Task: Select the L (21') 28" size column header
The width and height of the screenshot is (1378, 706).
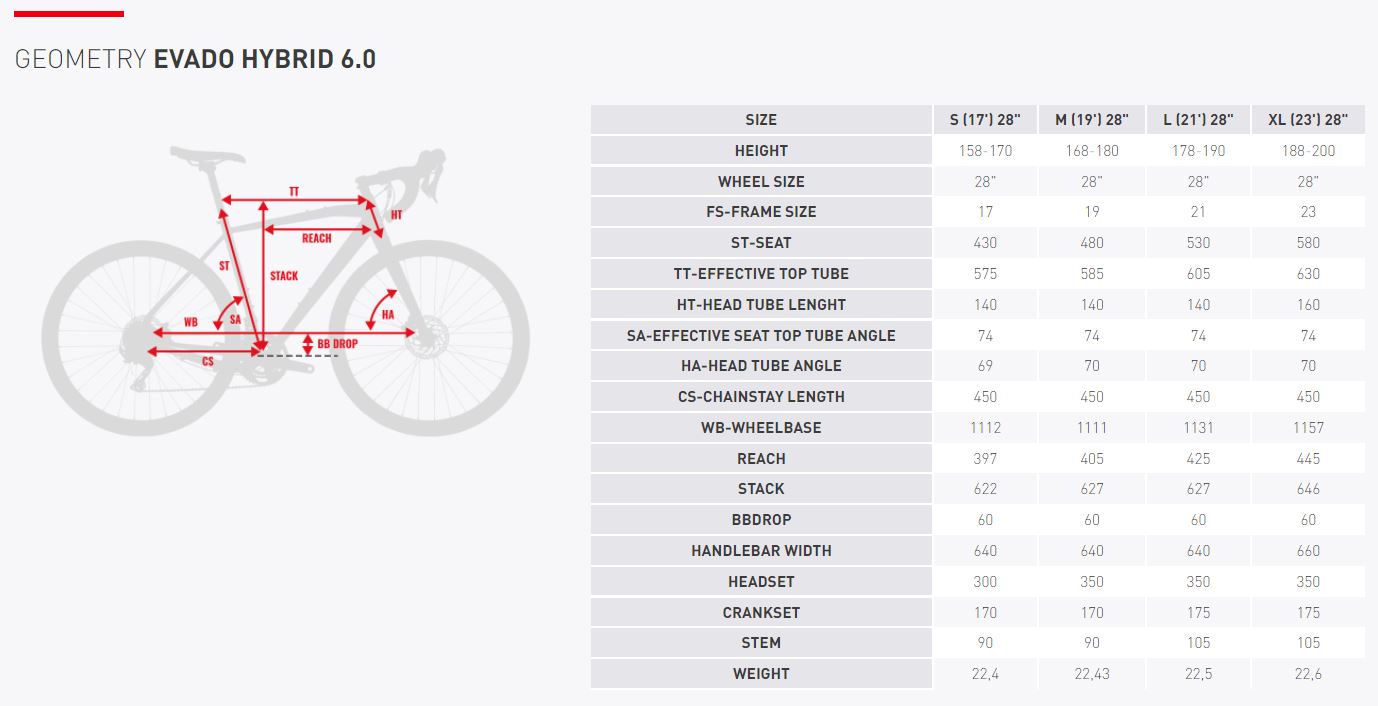Action: point(1198,120)
